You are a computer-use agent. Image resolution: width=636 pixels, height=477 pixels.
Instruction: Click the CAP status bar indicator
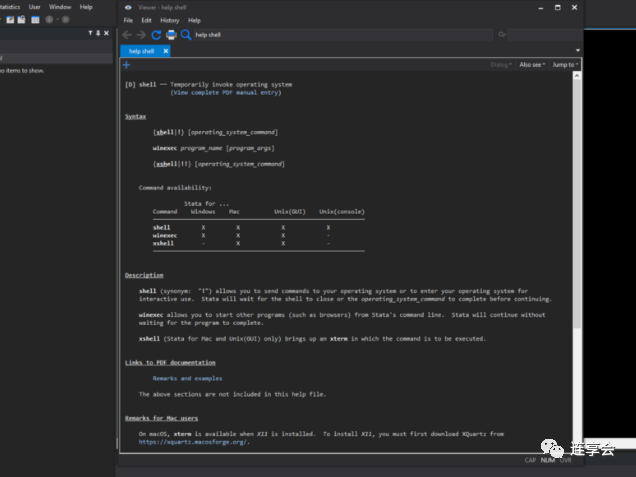(x=530, y=460)
